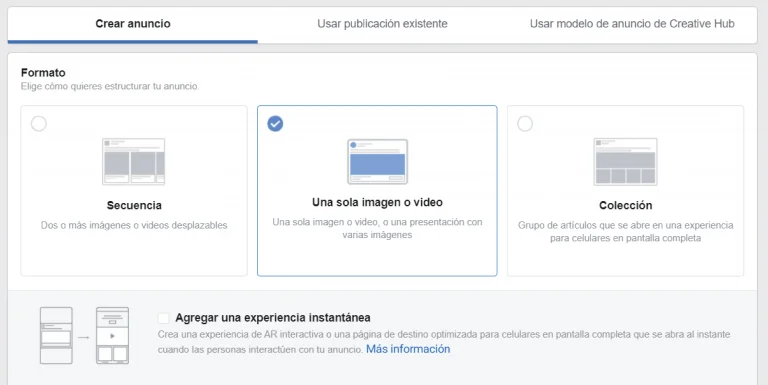This screenshot has height=385, width=768.
Task: Click the Colección card title
Action: click(625, 205)
